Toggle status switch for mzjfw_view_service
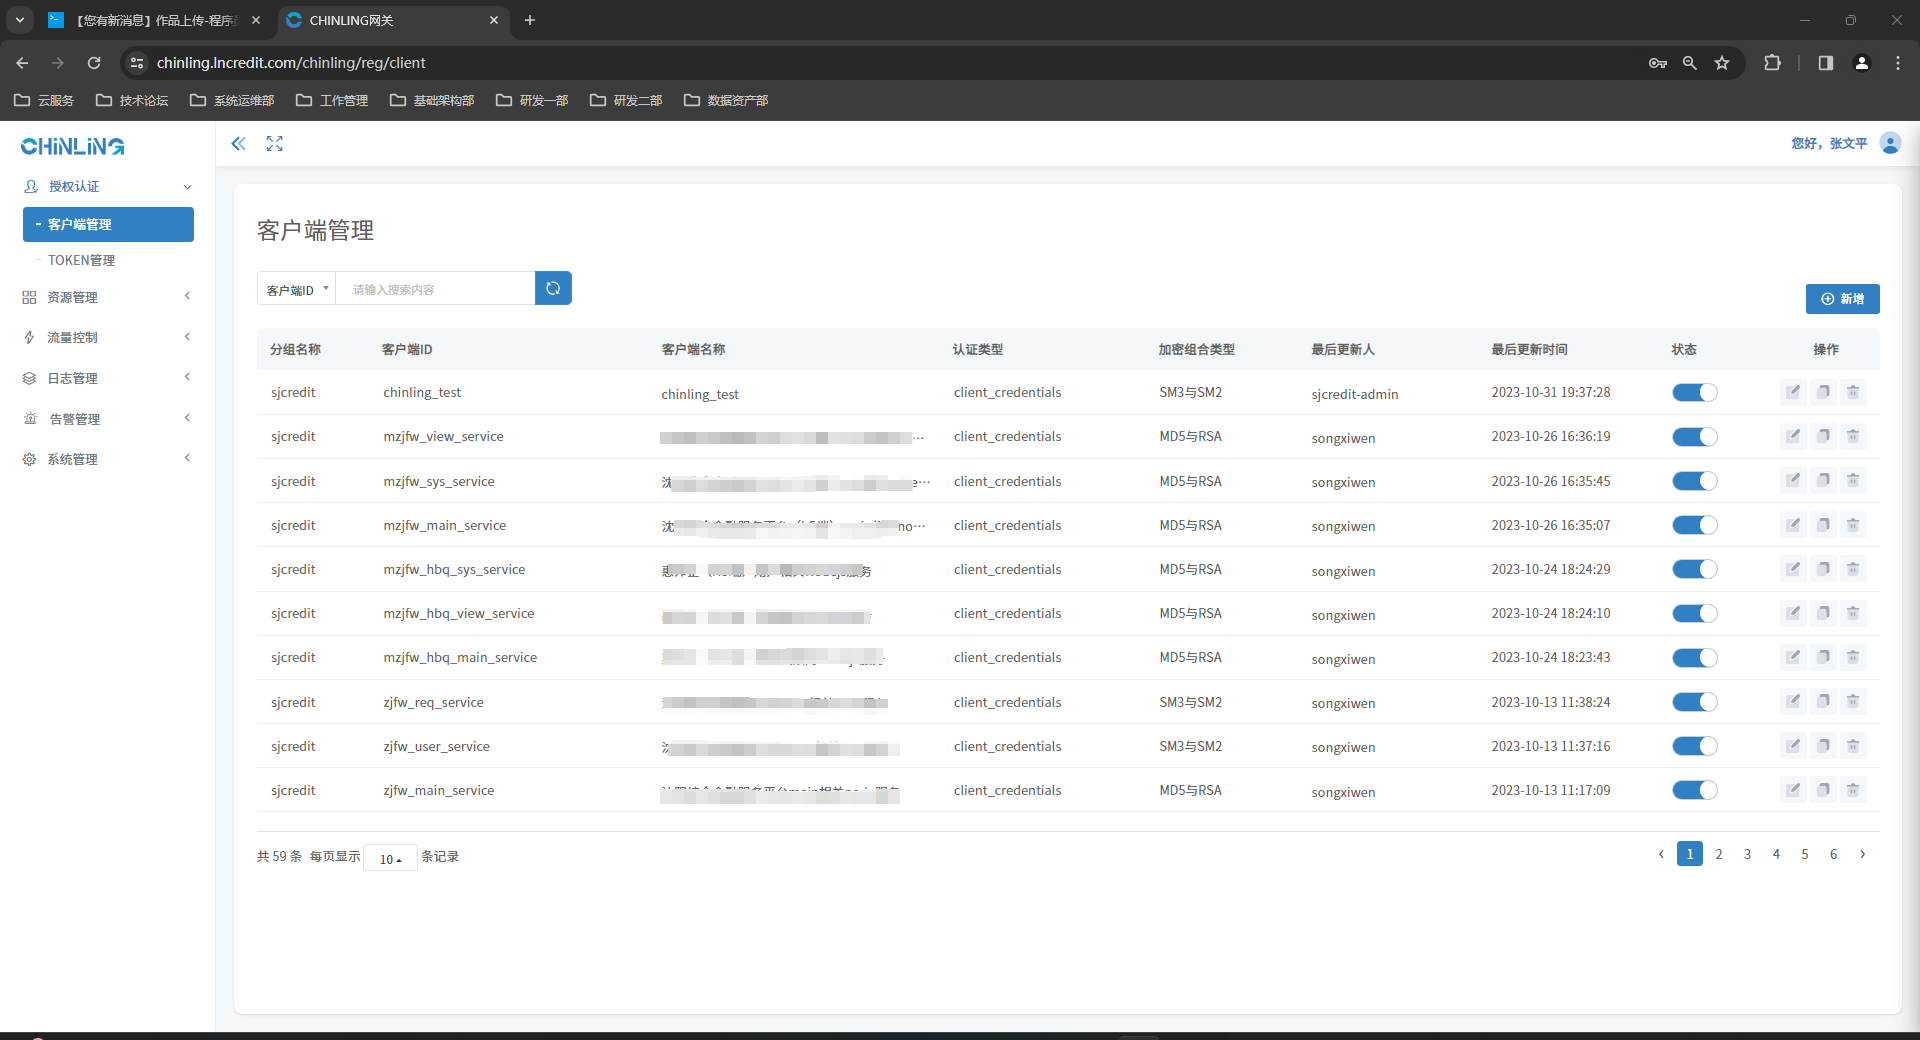This screenshot has width=1920, height=1040. coord(1695,436)
